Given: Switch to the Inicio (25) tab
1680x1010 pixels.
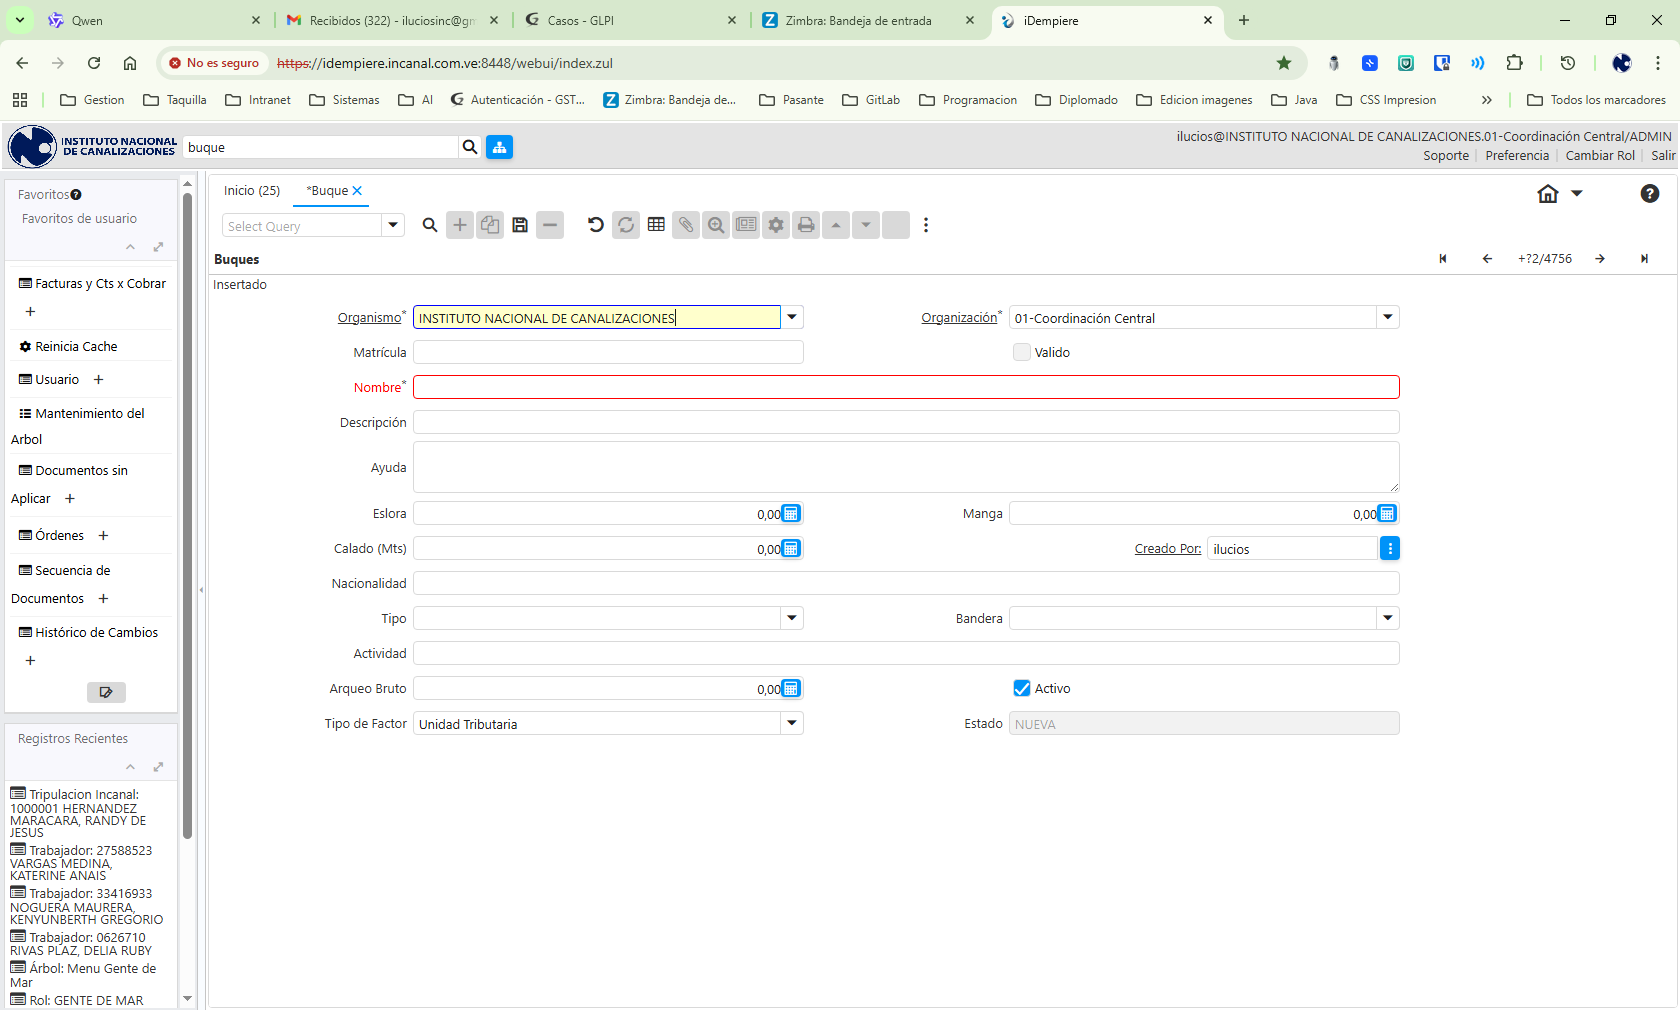Looking at the screenshot, I should (x=252, y=191).
